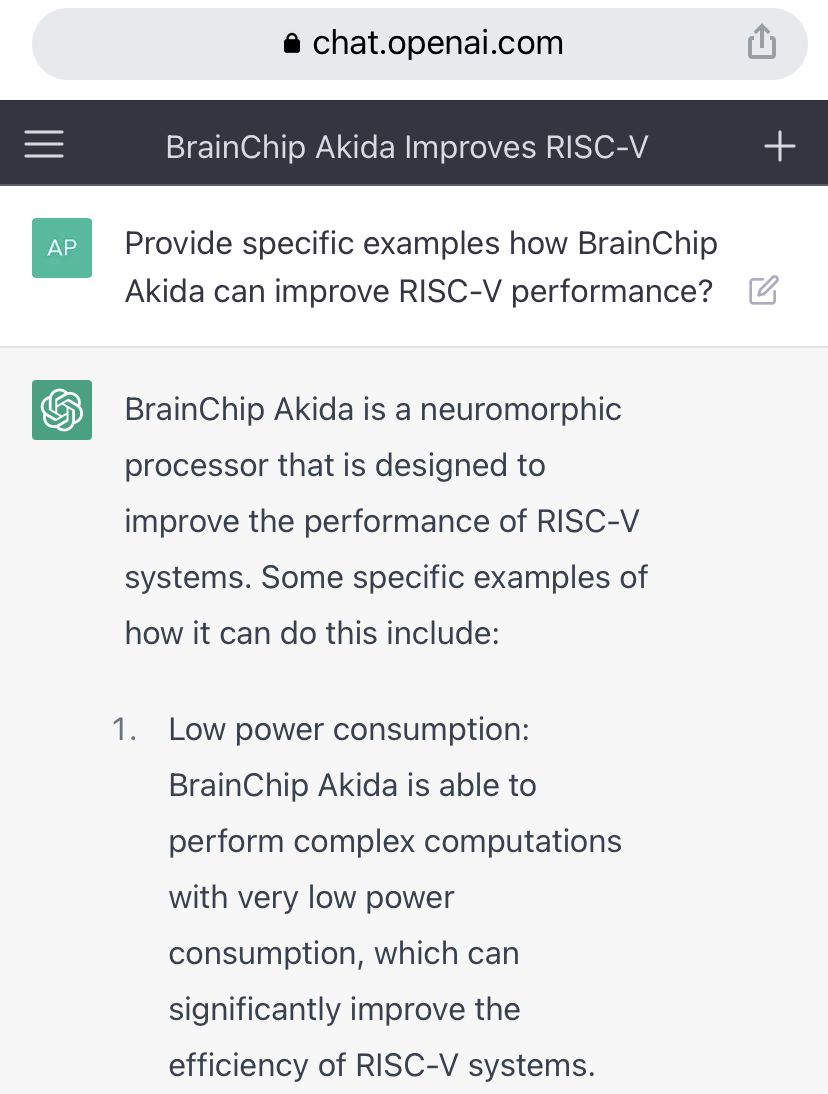Click the 'Low power consumption:' heading
828x1094 pixels.
coord(349,729)
